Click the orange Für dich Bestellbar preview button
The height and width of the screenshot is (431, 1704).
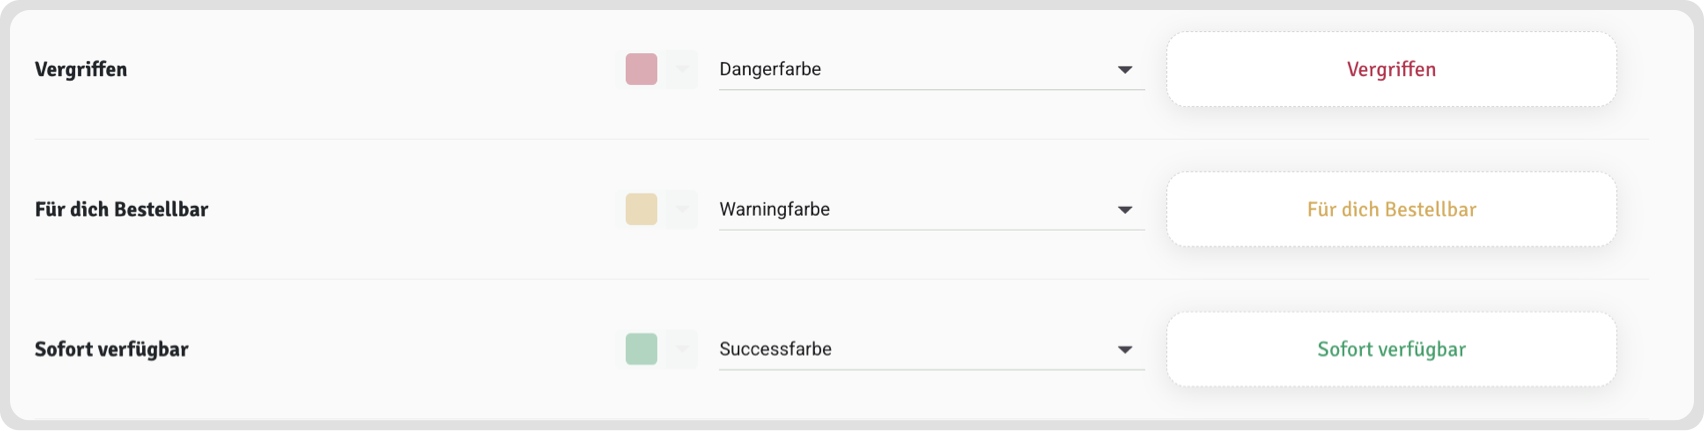point(1391,209)
